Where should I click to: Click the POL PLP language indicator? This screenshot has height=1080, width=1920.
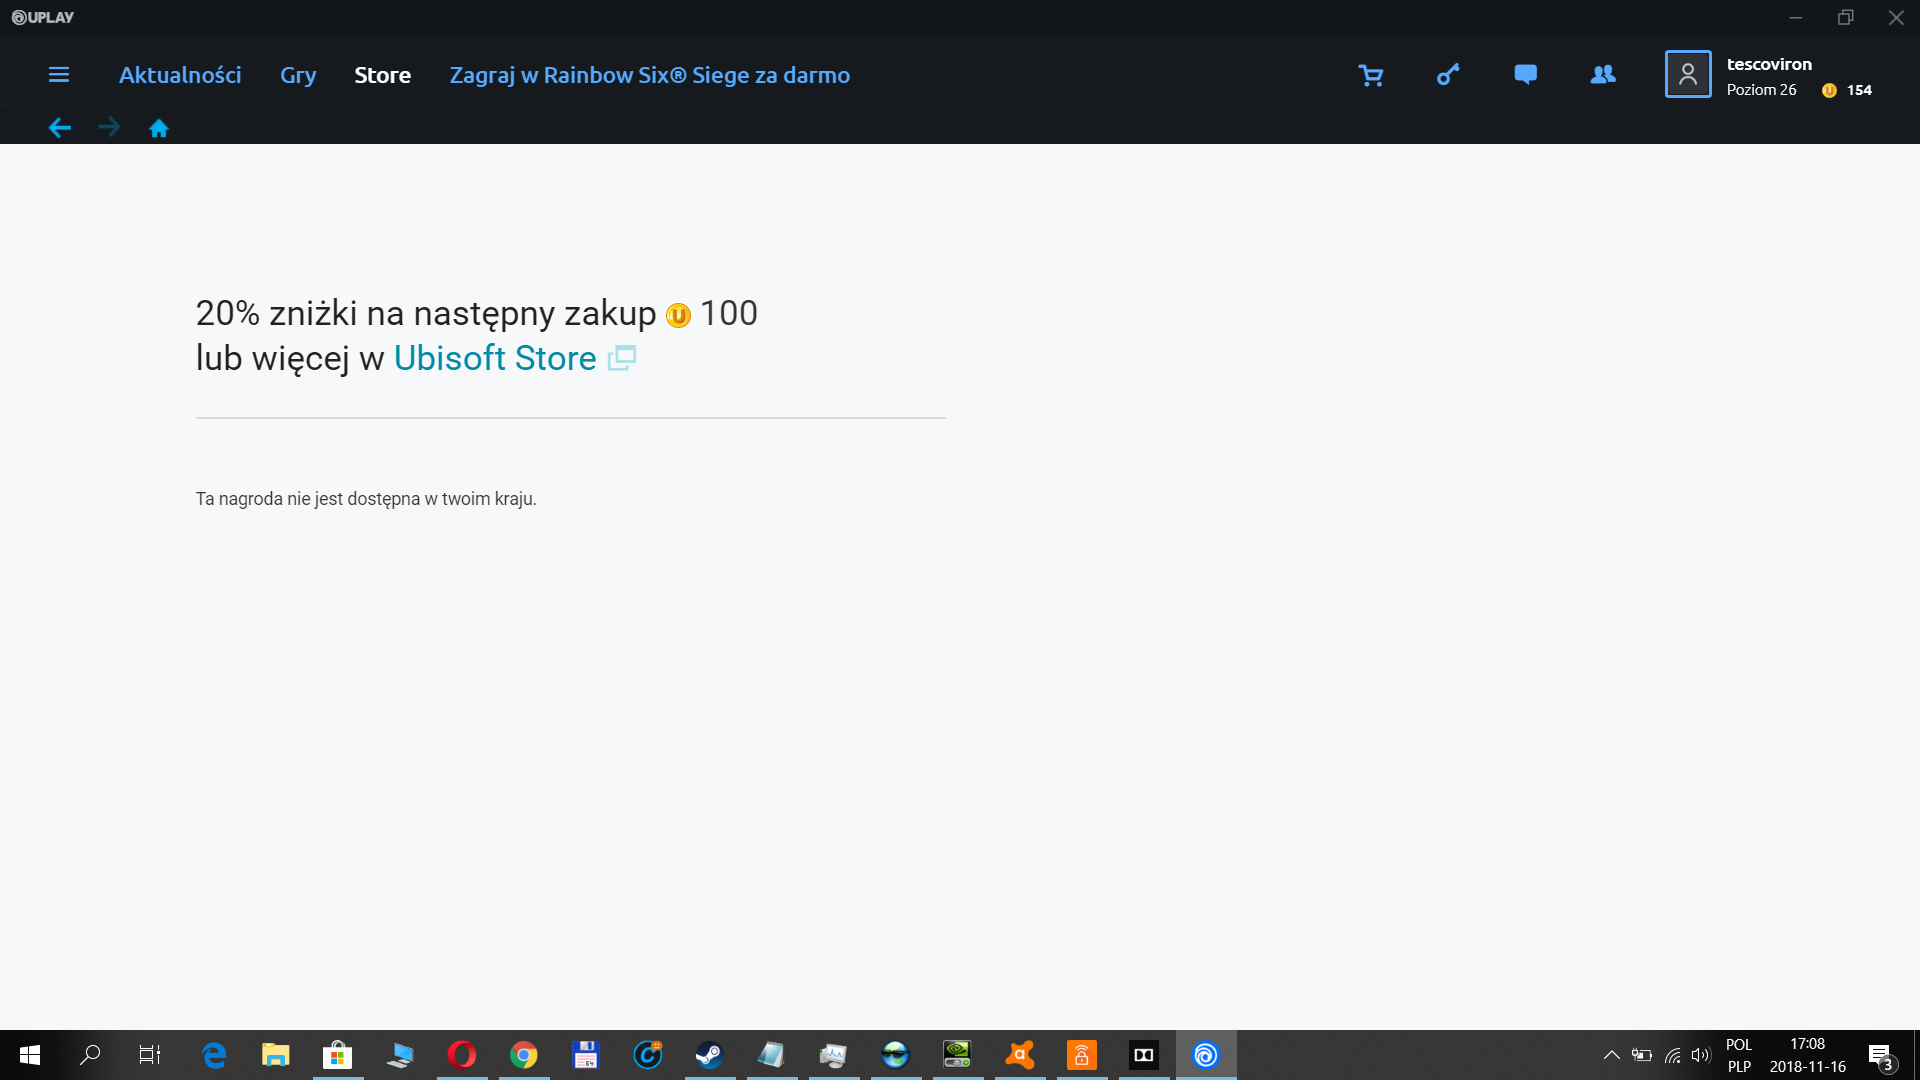pos(1739,1055)
